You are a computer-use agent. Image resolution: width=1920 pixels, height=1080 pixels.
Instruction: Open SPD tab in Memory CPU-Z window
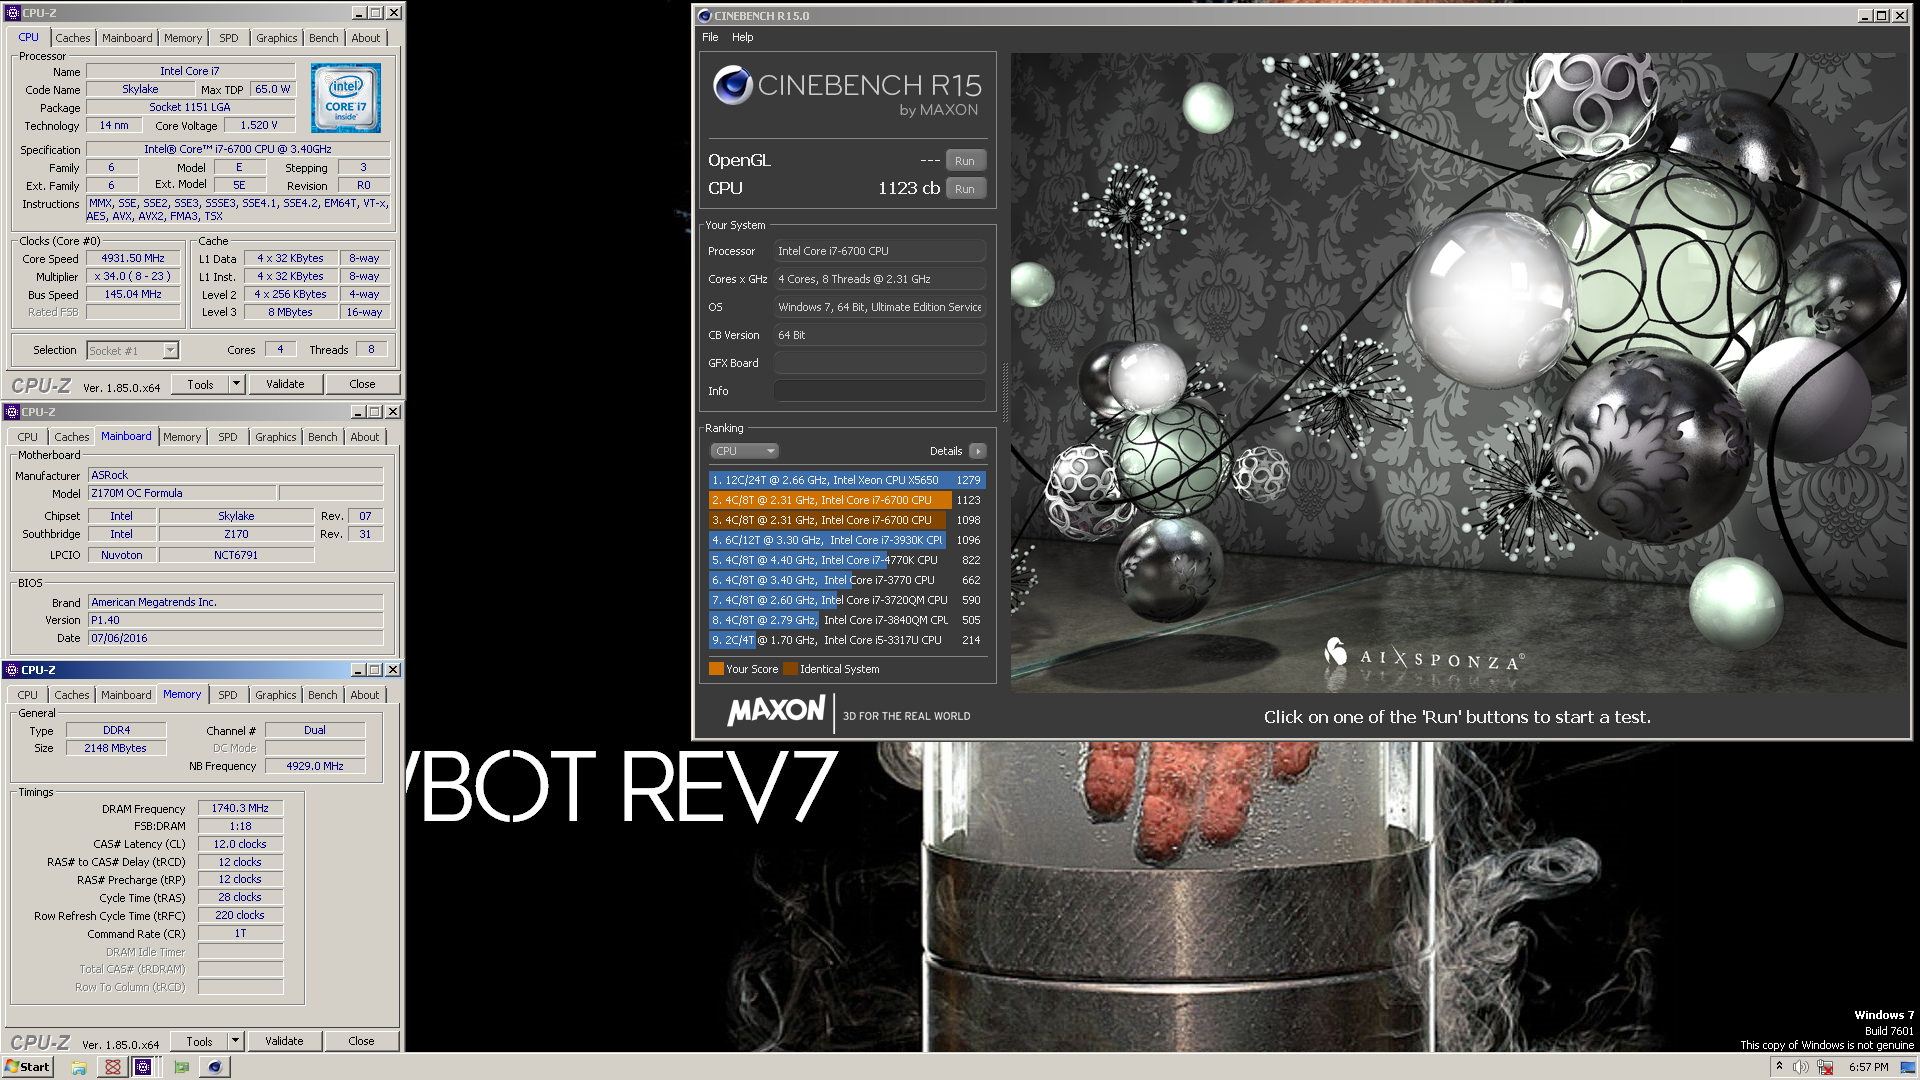click(x=228, y=695)
